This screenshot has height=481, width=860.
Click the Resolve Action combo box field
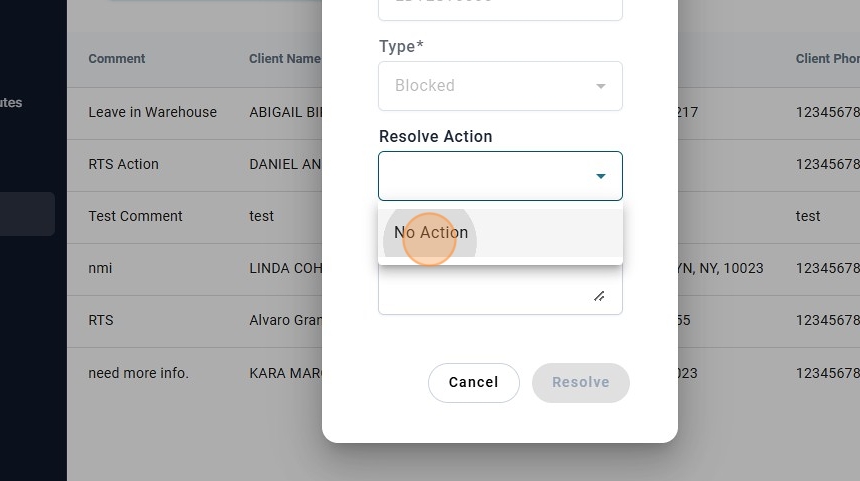pyautogui.click(x=485, y=176)
